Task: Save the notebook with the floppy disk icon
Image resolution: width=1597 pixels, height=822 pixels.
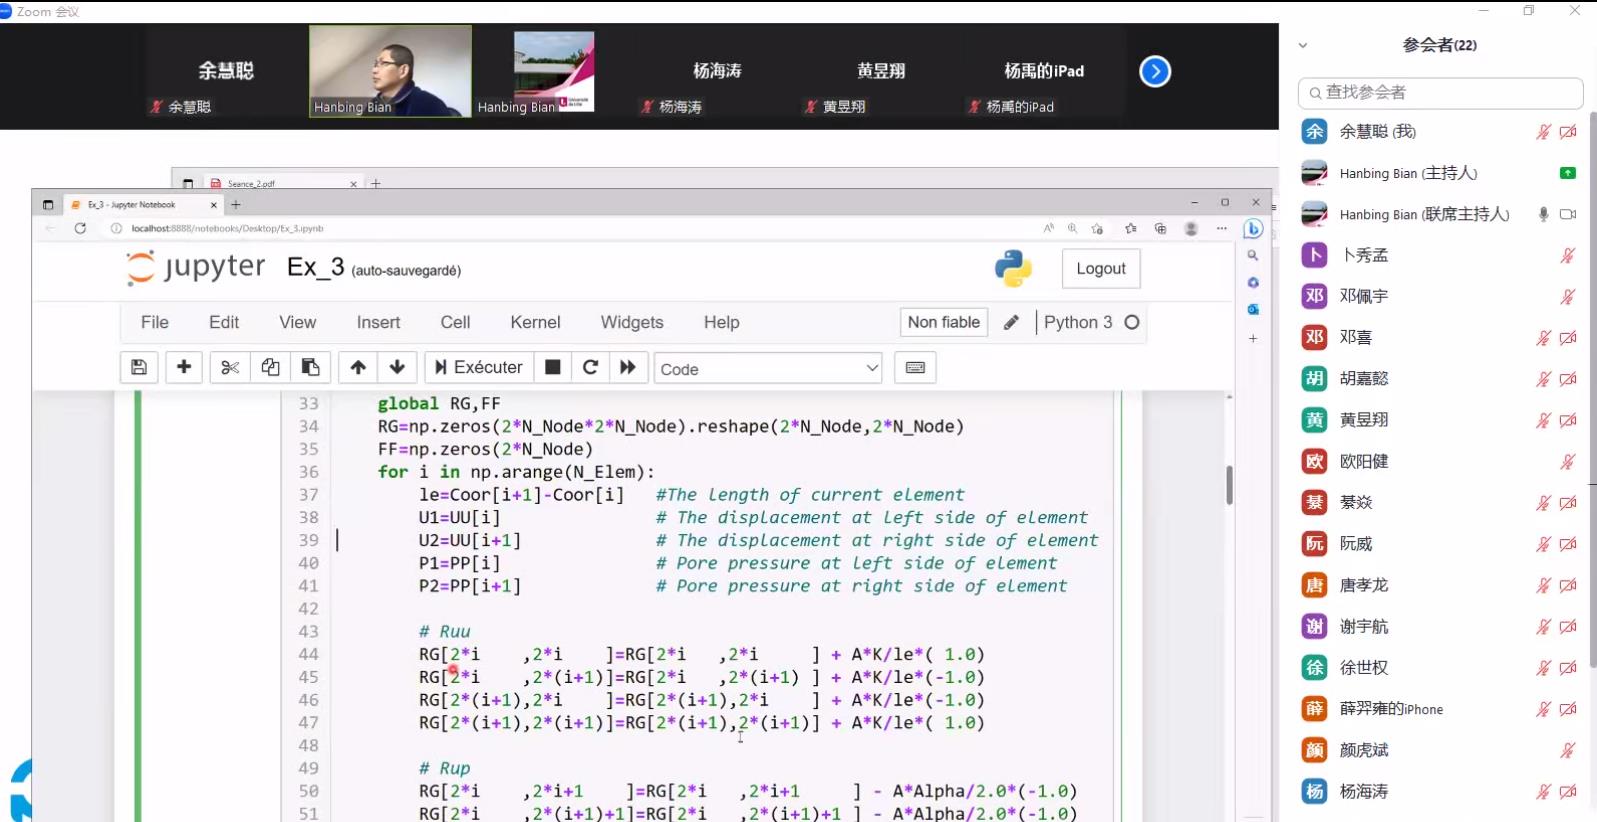Action: click(139, 368)
